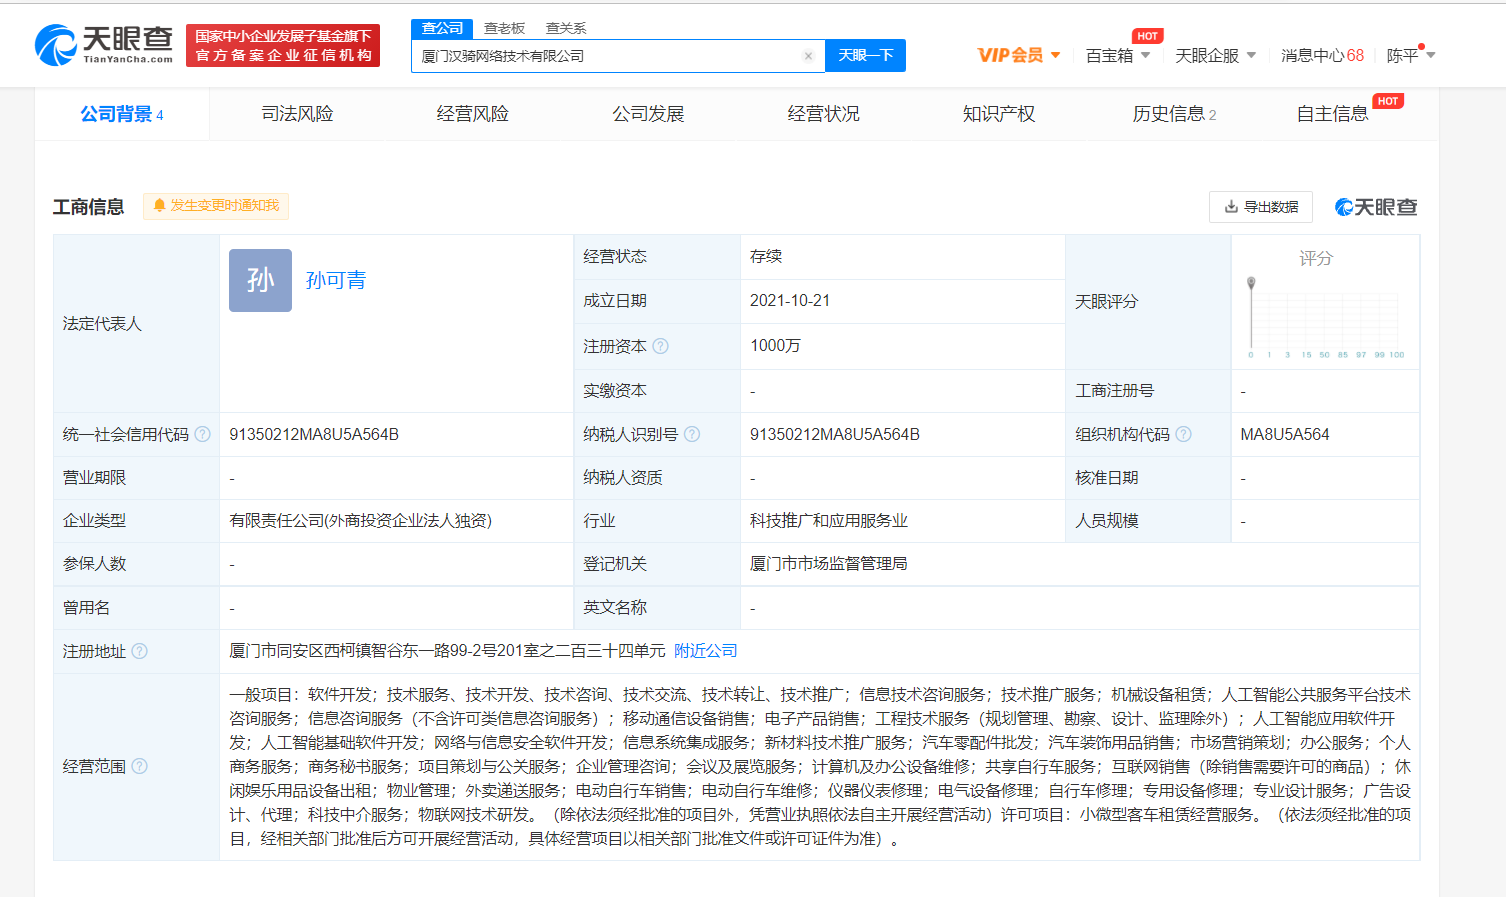Image resolution: width=1506 pixels, height=897 pixels.
Task: Expand the 百宝箱 menu
Action: (1118, 55)
